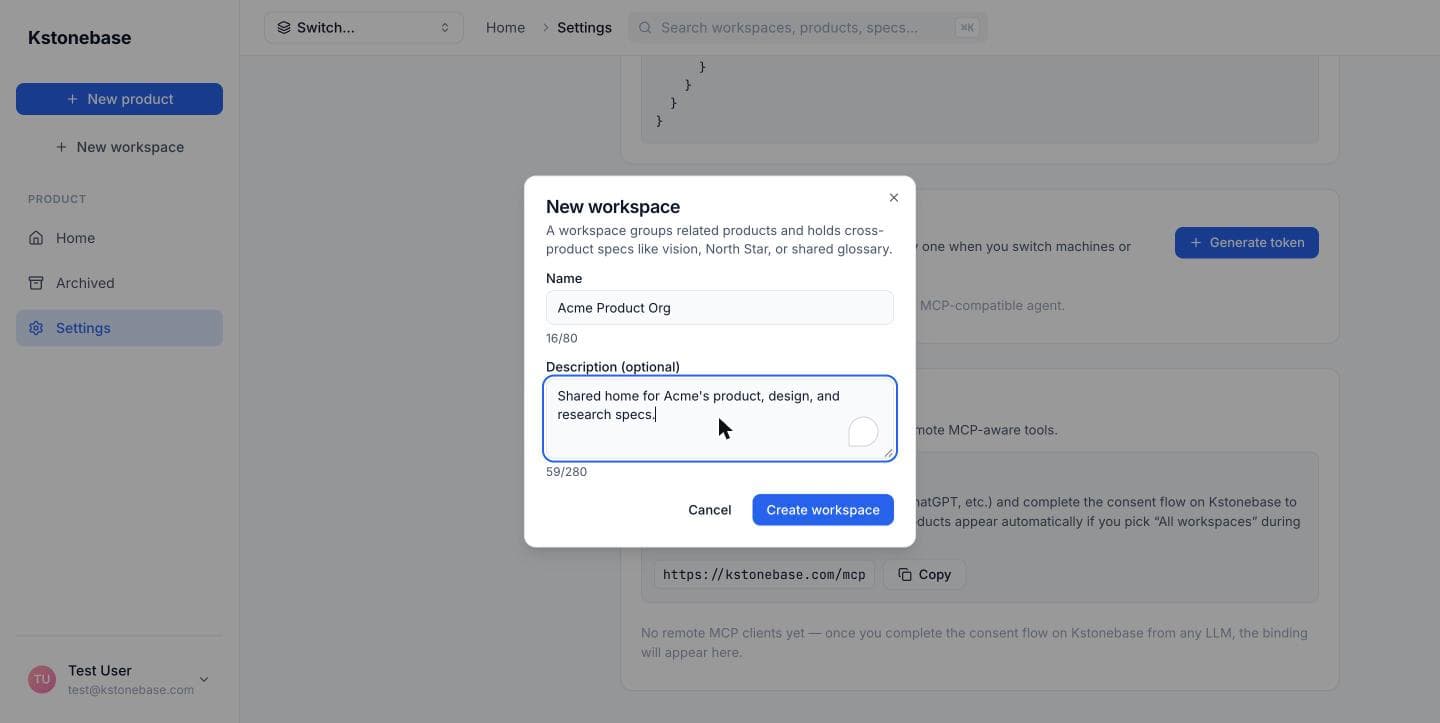Screen dimensions: 1440x723
Task: Focus the workspace search bar
Action: [x=808, y=28]
